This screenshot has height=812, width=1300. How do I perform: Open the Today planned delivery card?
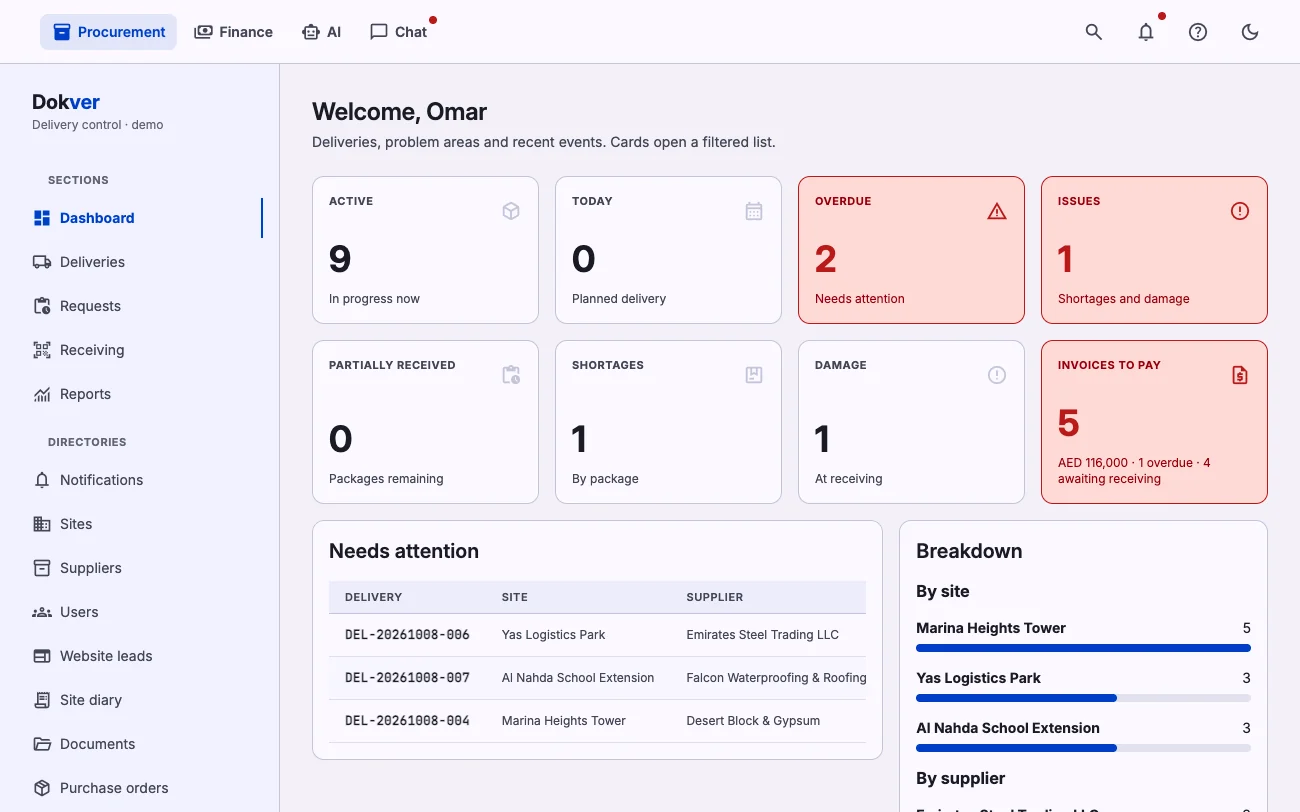point(668,250)
